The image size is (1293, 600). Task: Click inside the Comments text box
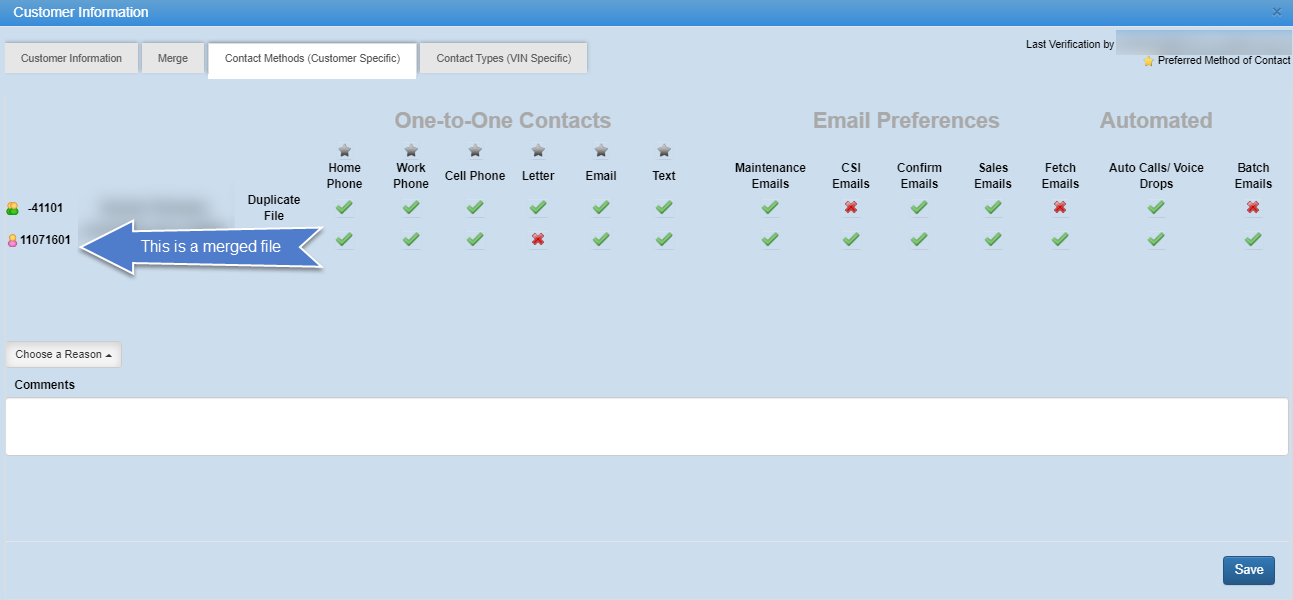[646, 426]
